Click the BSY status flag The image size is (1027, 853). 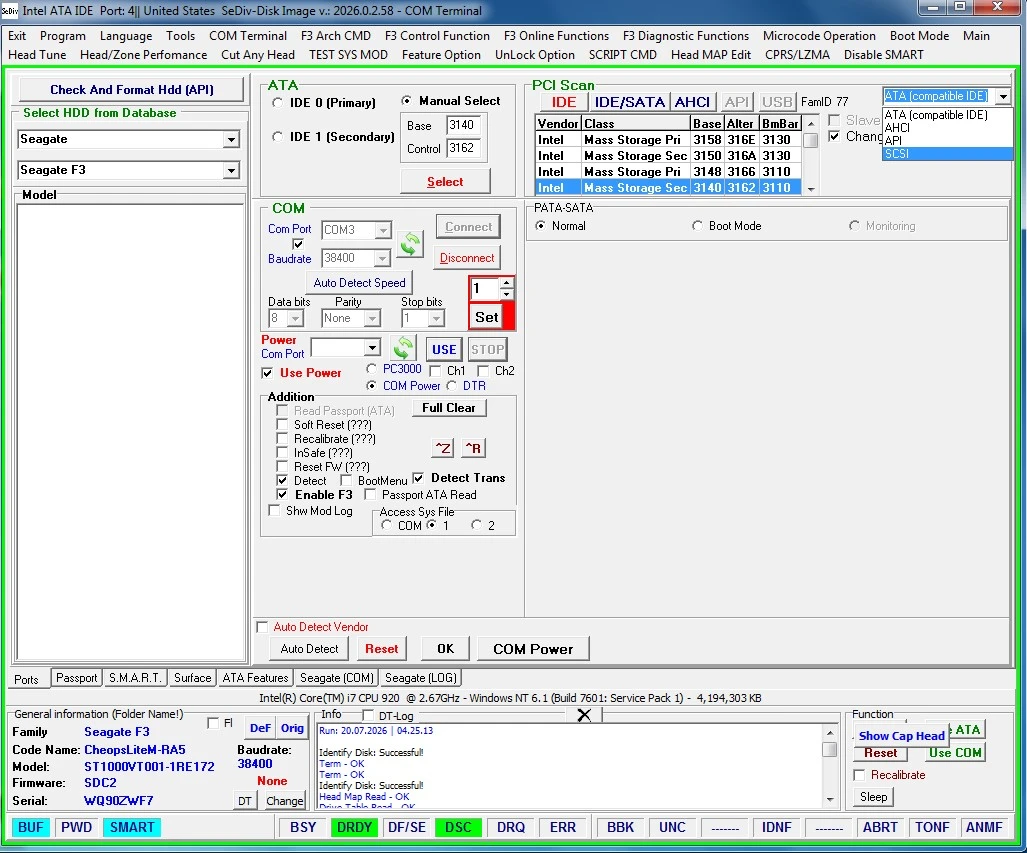(303, 827)
